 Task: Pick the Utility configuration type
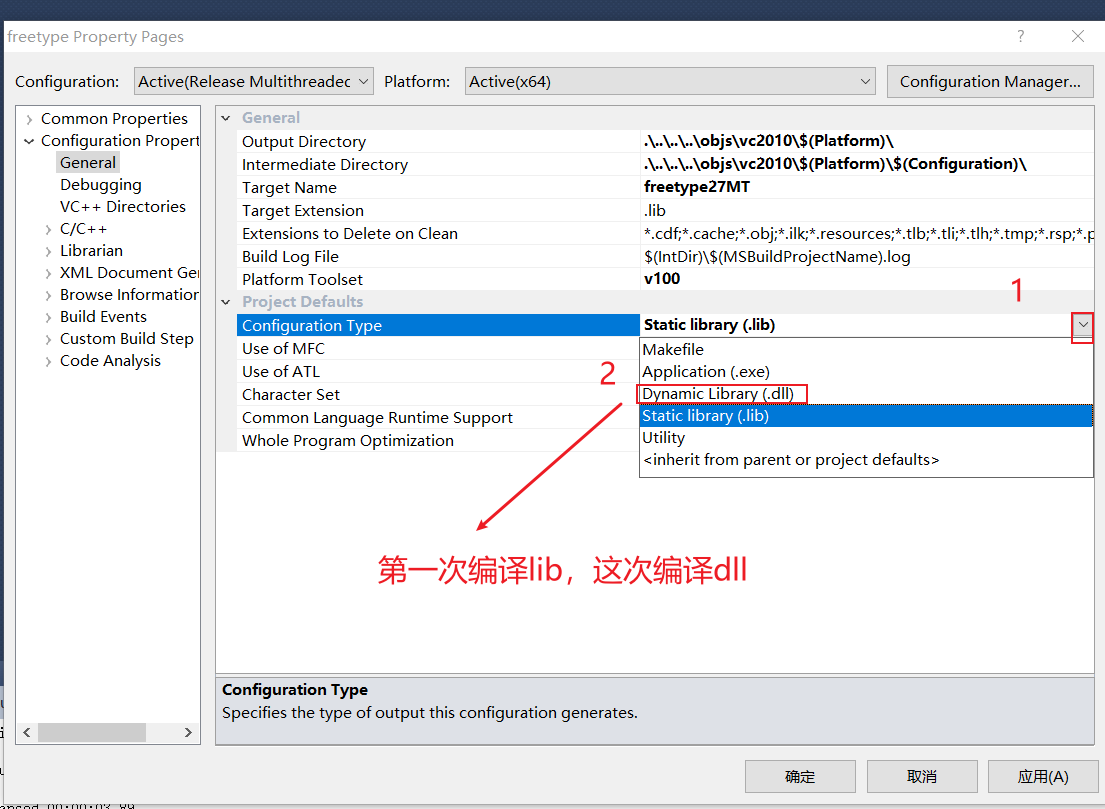coord(664,438)
